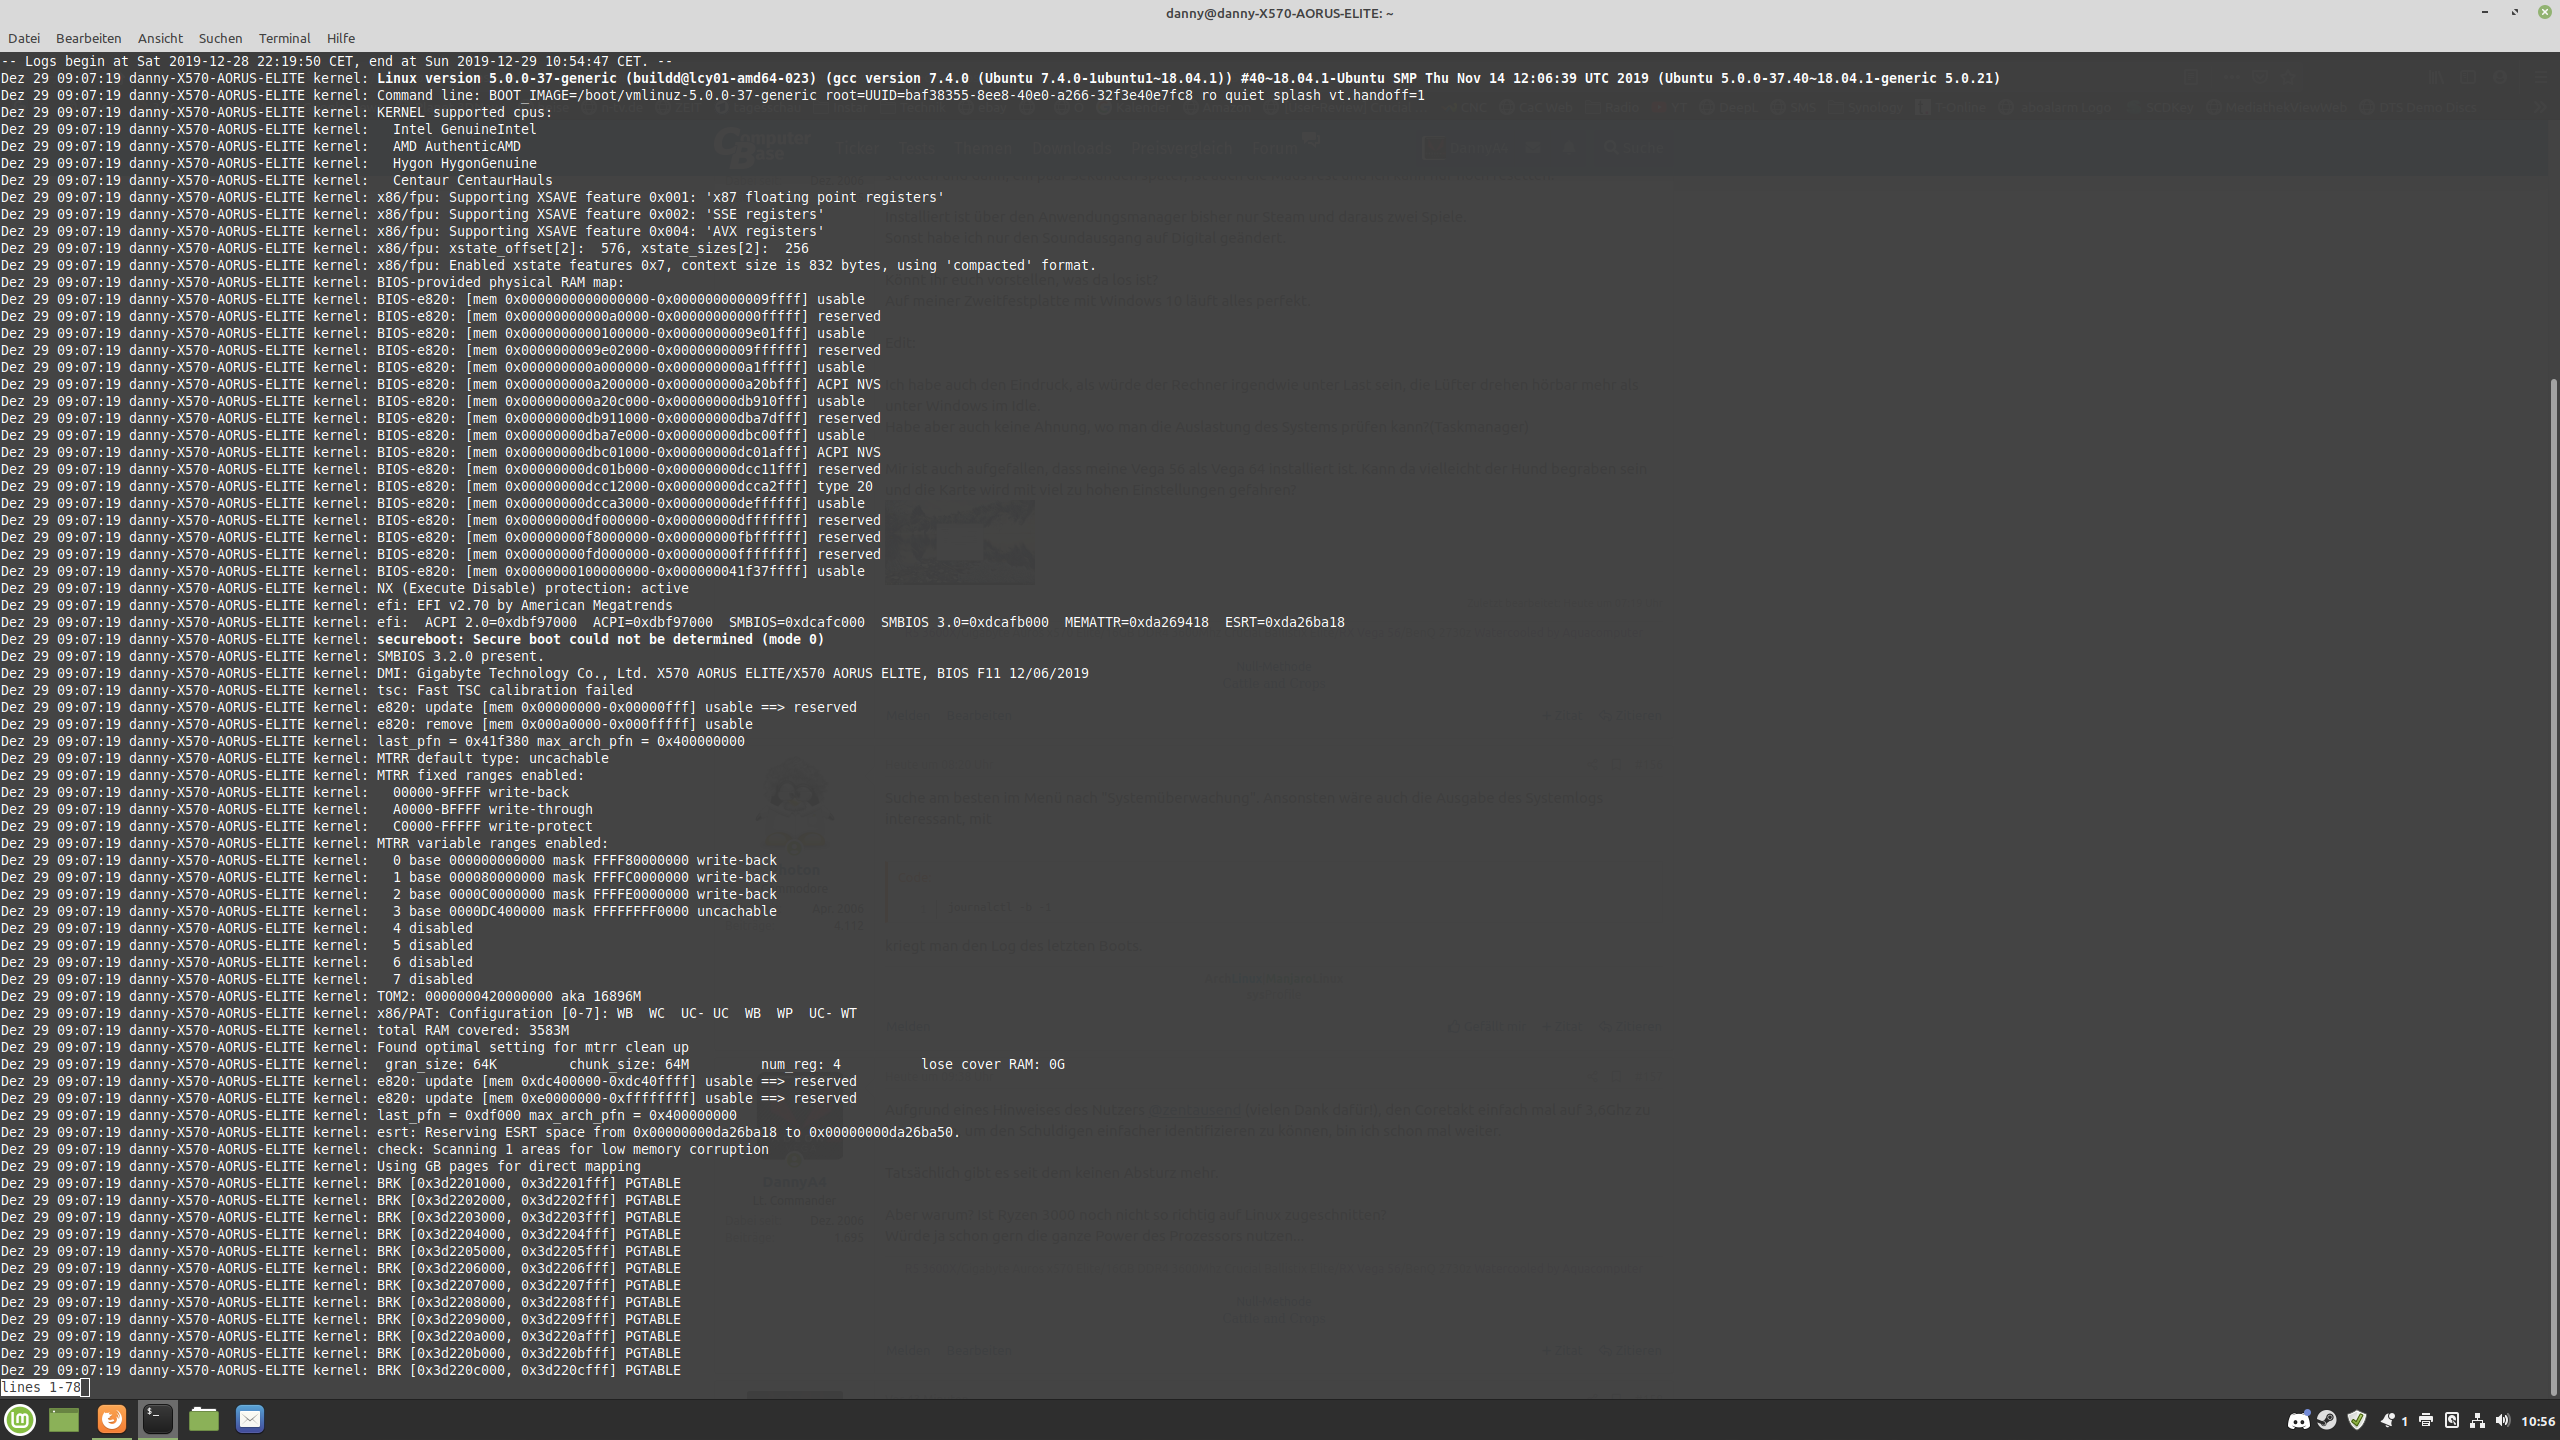Expand the Suchen menu
2560x1440 pixels.
pyautogui.click(x=220, y=38)
